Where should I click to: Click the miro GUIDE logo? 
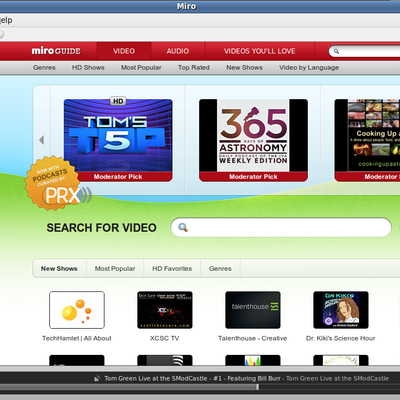click(56, 51)
